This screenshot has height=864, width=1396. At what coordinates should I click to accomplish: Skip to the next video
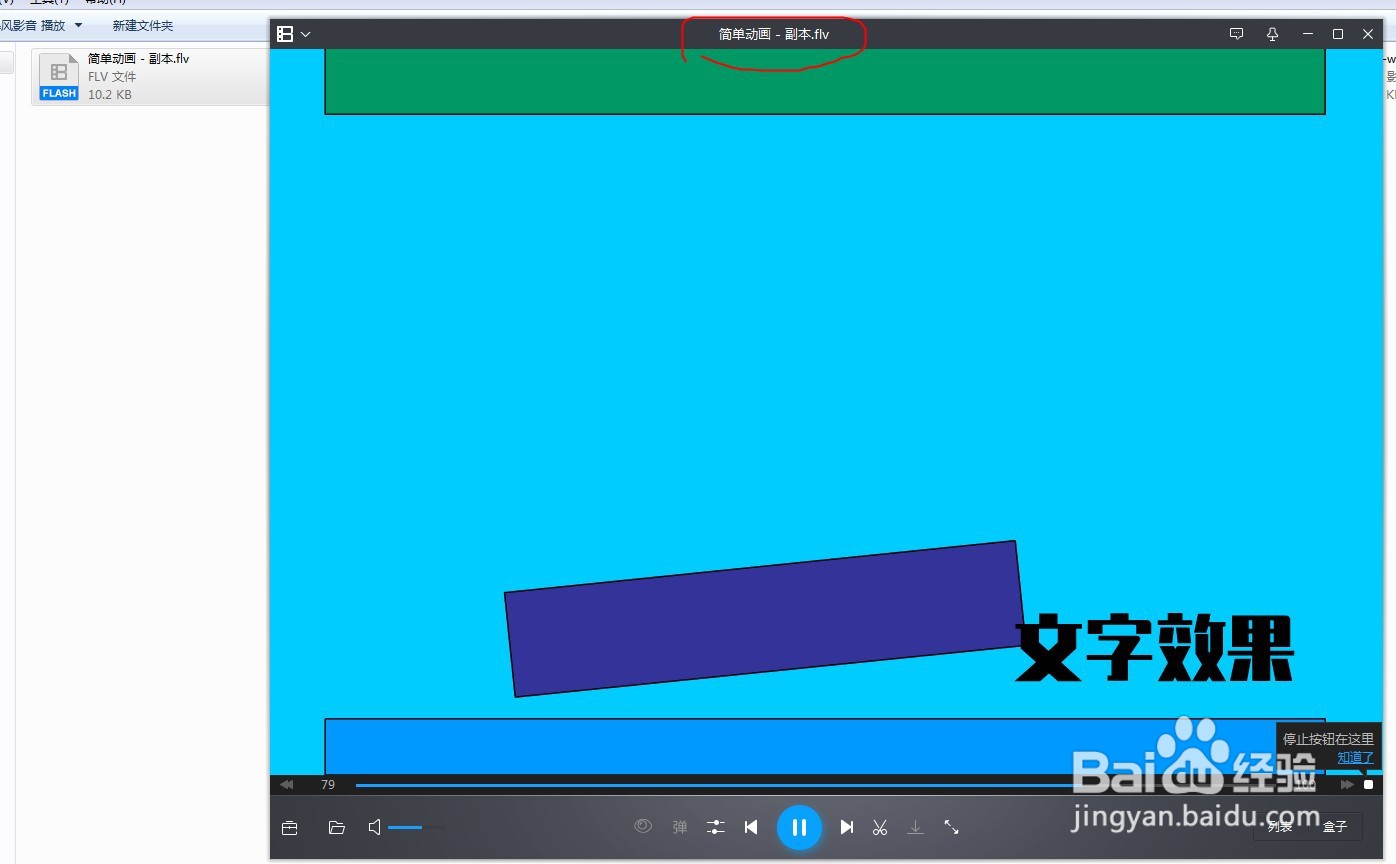847,827
